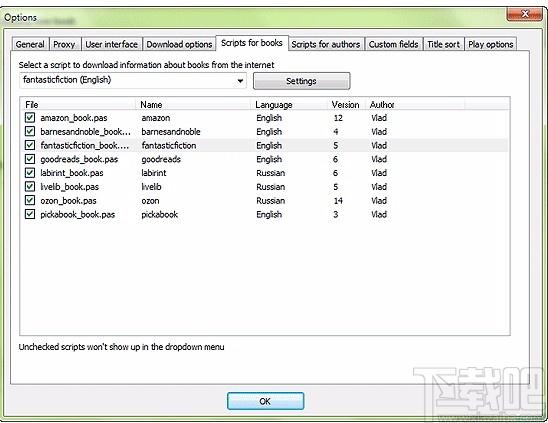Toggle the livelib_book.pas checkbox
Viewport: 548px width, 423px height.
click(x=30, y=186)
